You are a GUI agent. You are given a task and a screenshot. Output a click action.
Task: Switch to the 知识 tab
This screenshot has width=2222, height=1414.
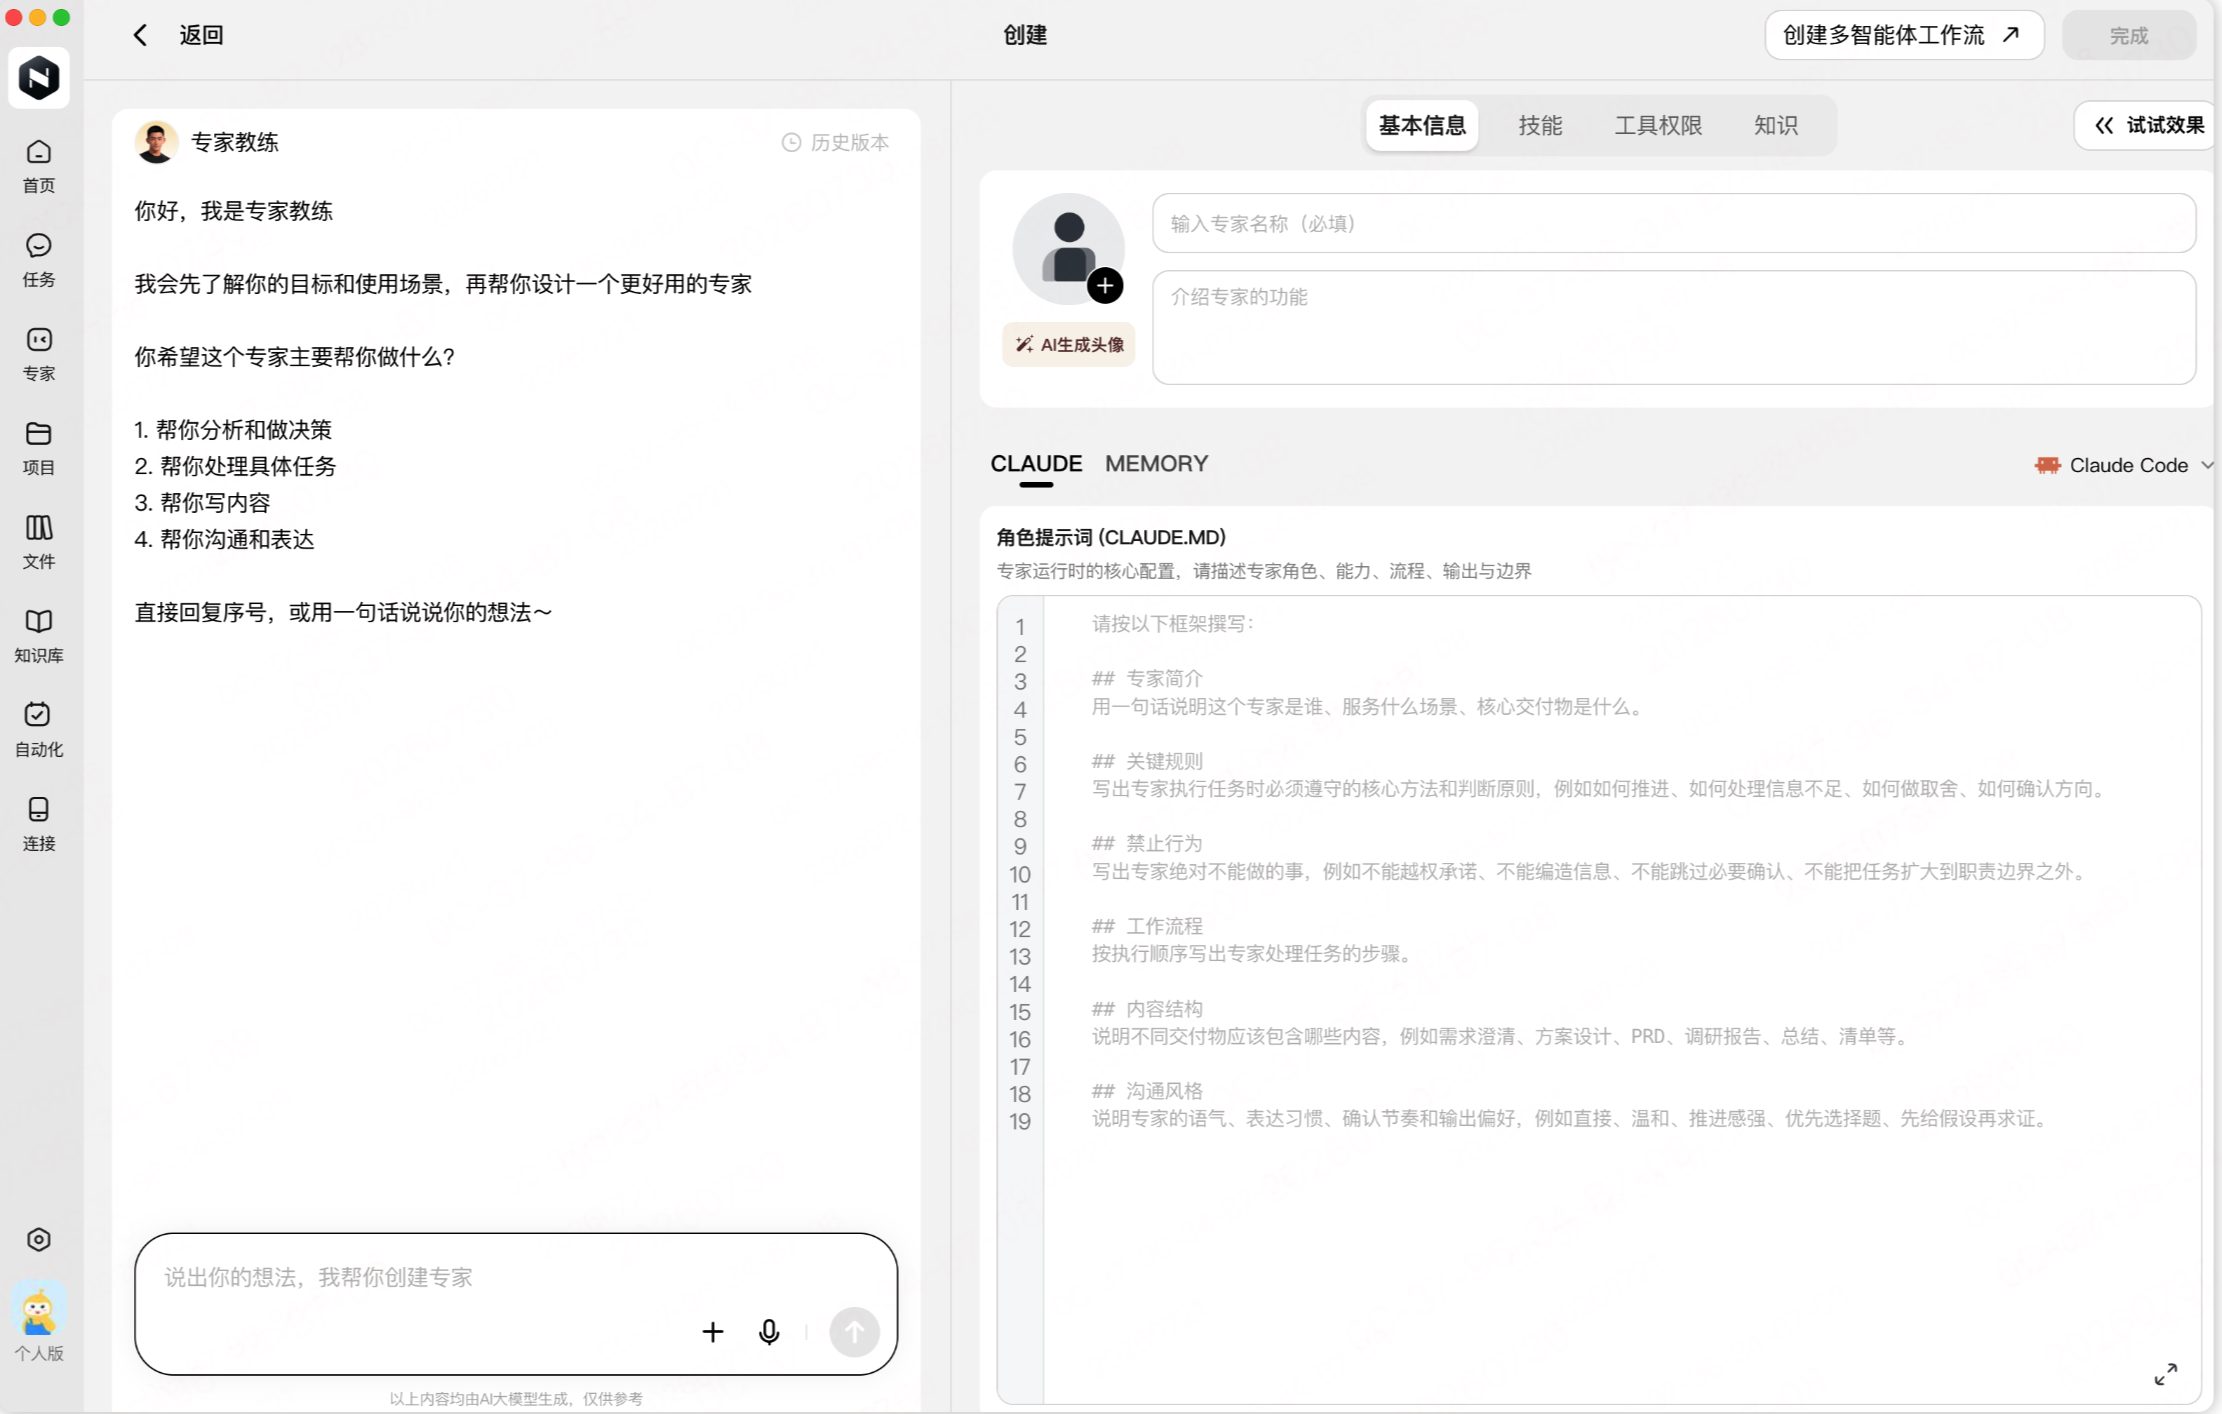coord(1776,125)
